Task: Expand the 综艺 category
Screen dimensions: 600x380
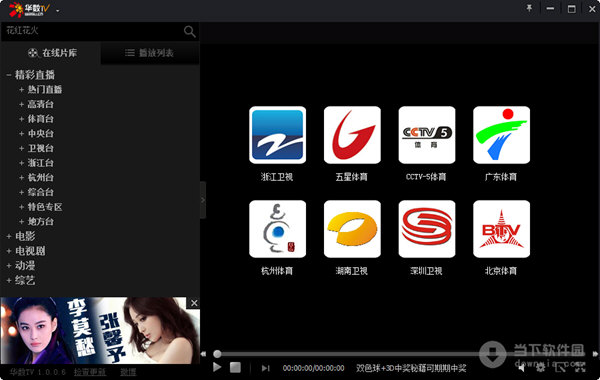Action: click(x=9, y=281)
